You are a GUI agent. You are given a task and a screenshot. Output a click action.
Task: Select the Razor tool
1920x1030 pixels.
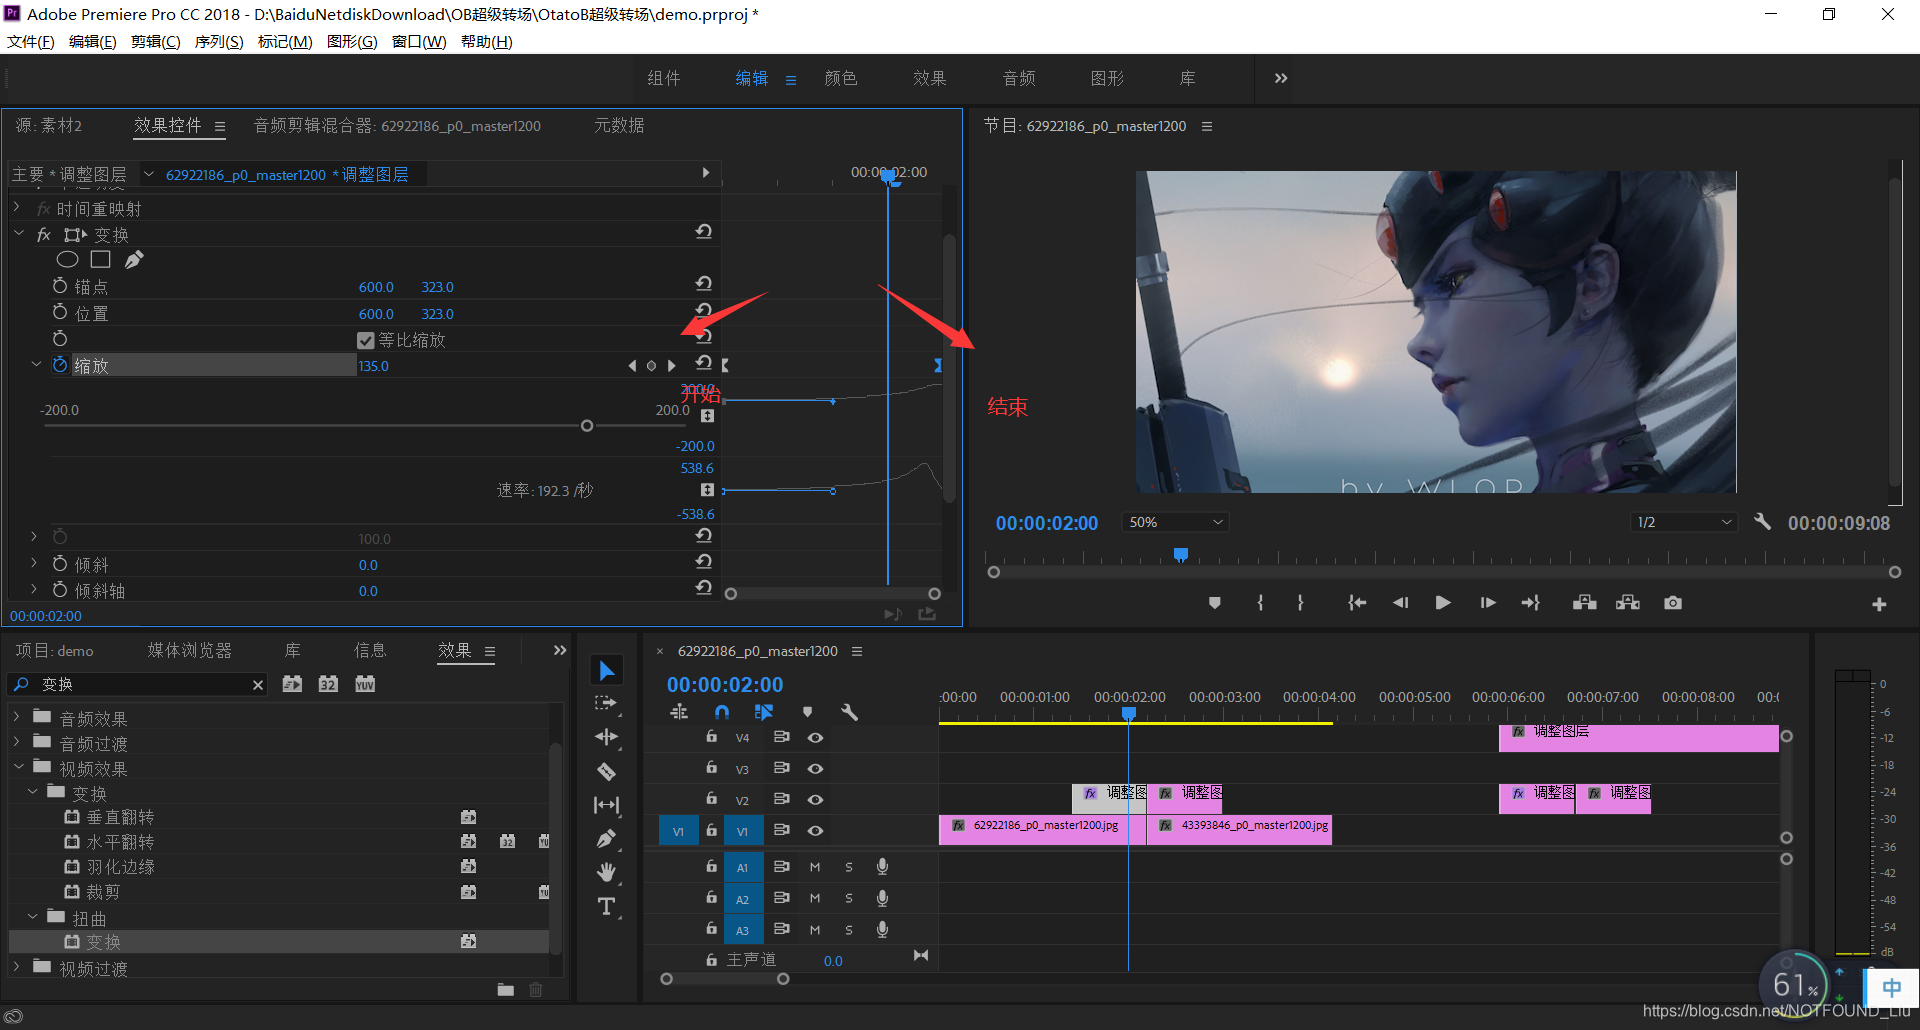pos(606,771)
